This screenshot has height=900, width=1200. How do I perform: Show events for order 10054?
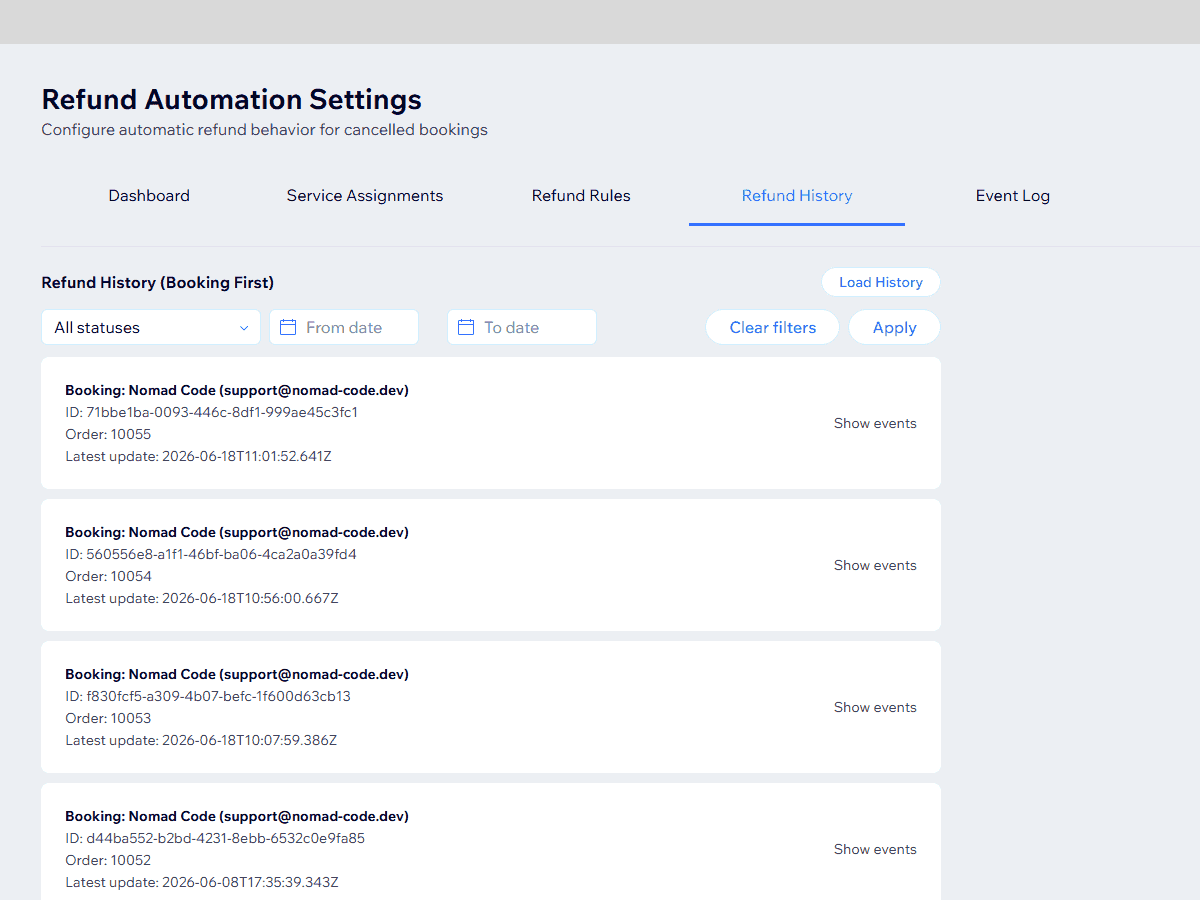click(875, 565)
